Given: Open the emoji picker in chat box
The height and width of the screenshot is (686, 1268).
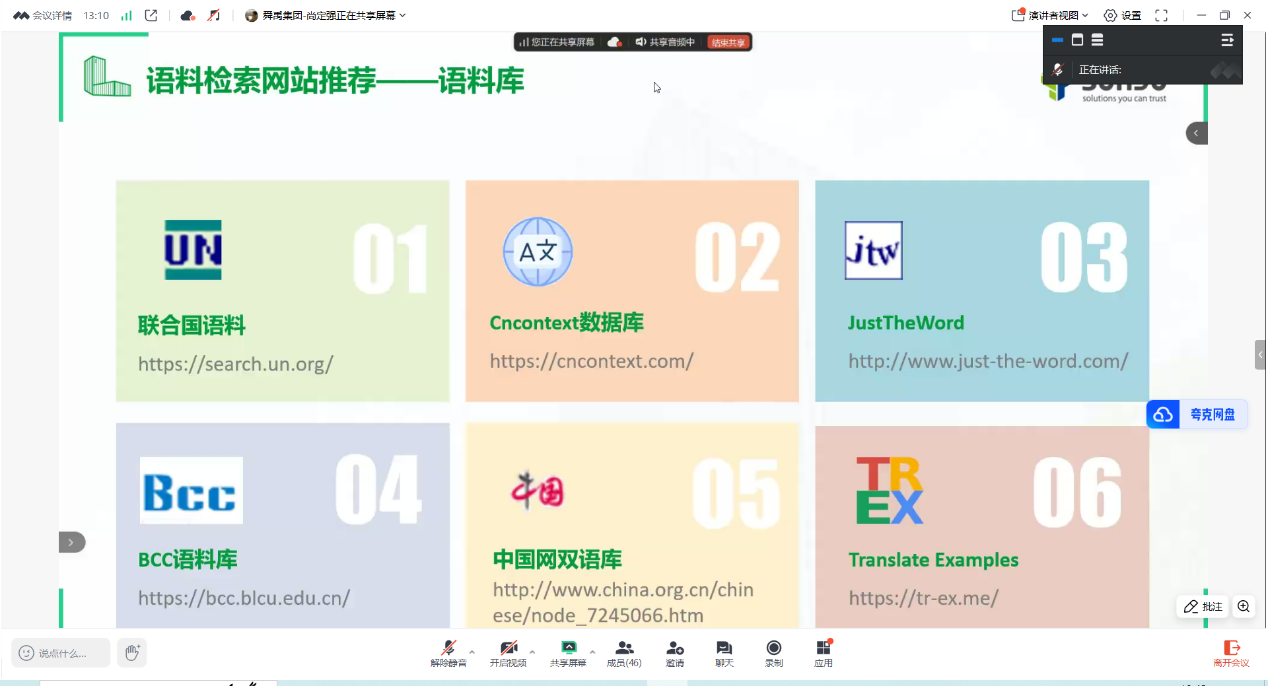Looking at the screenshot, I should (x=27, y=653).
